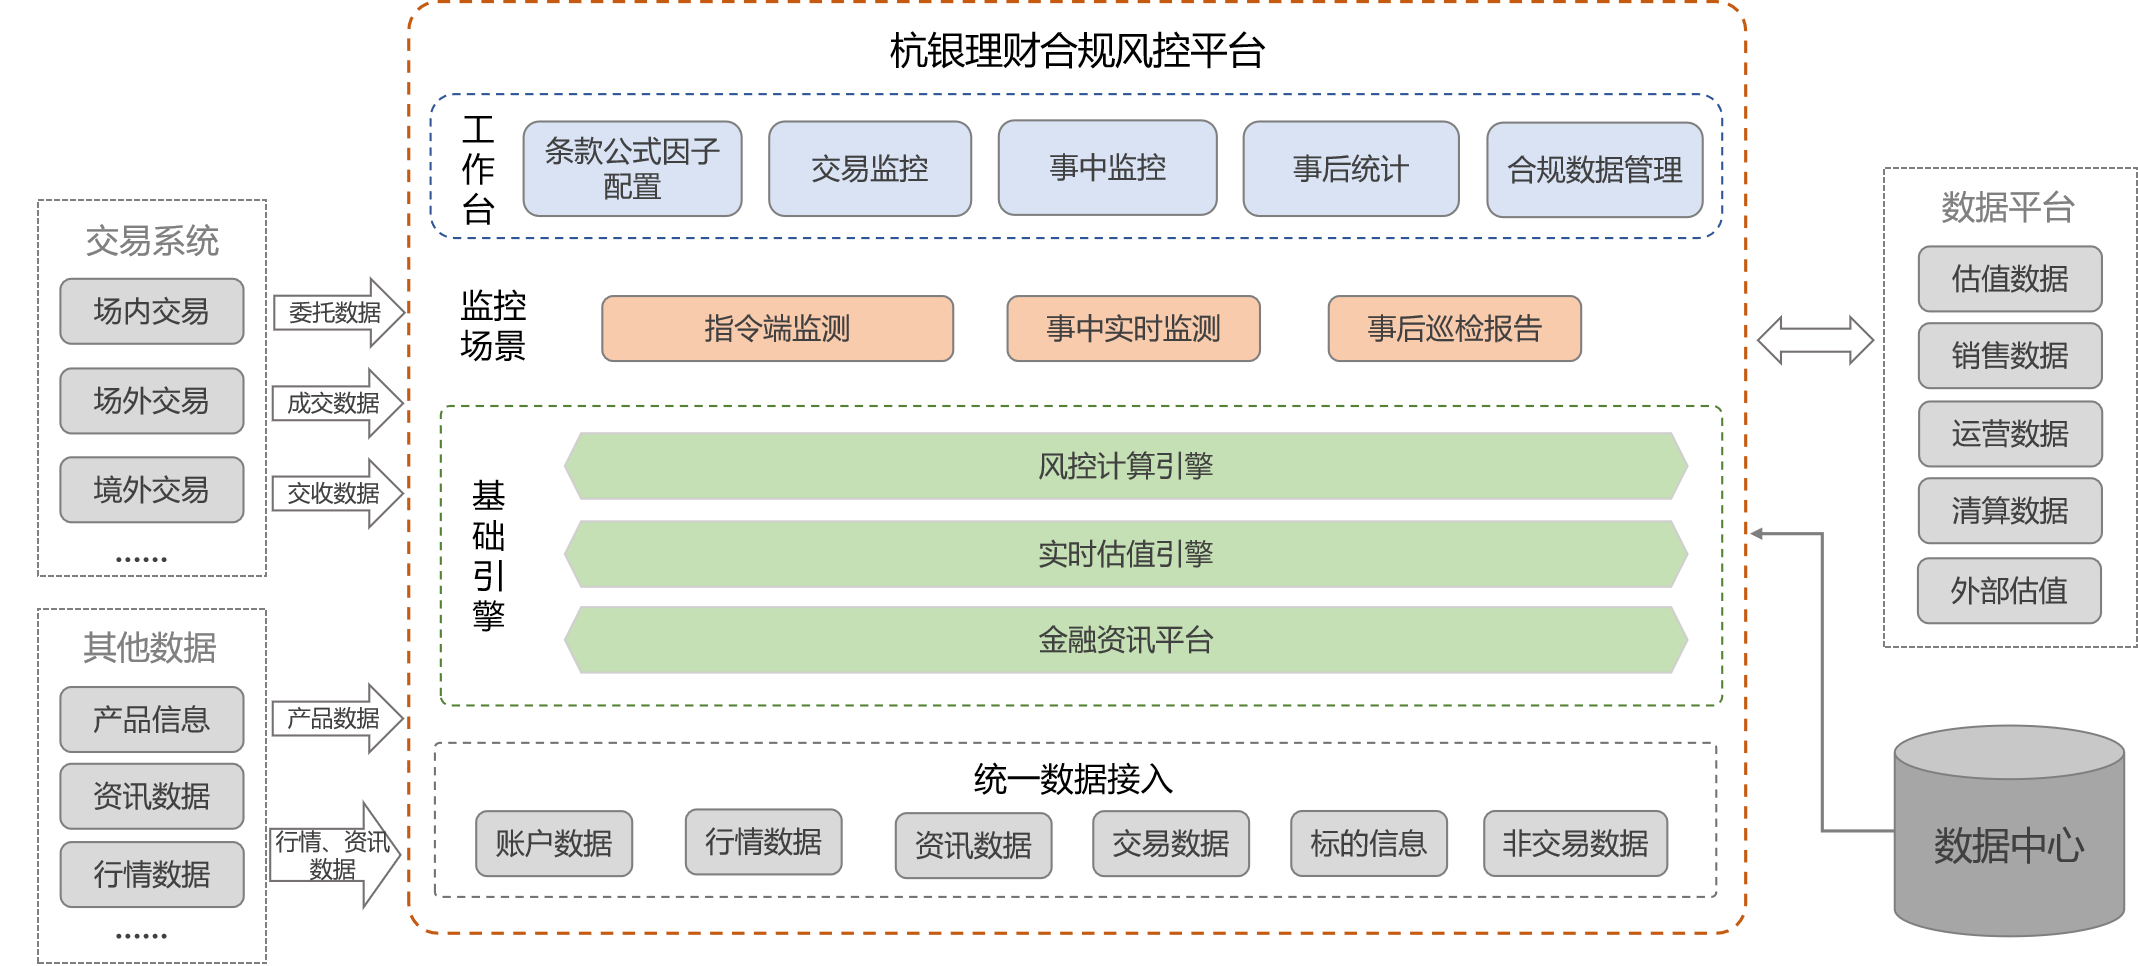Select the 合规数据管理 box
2138x966 pixels.
tap(1595, 170)
